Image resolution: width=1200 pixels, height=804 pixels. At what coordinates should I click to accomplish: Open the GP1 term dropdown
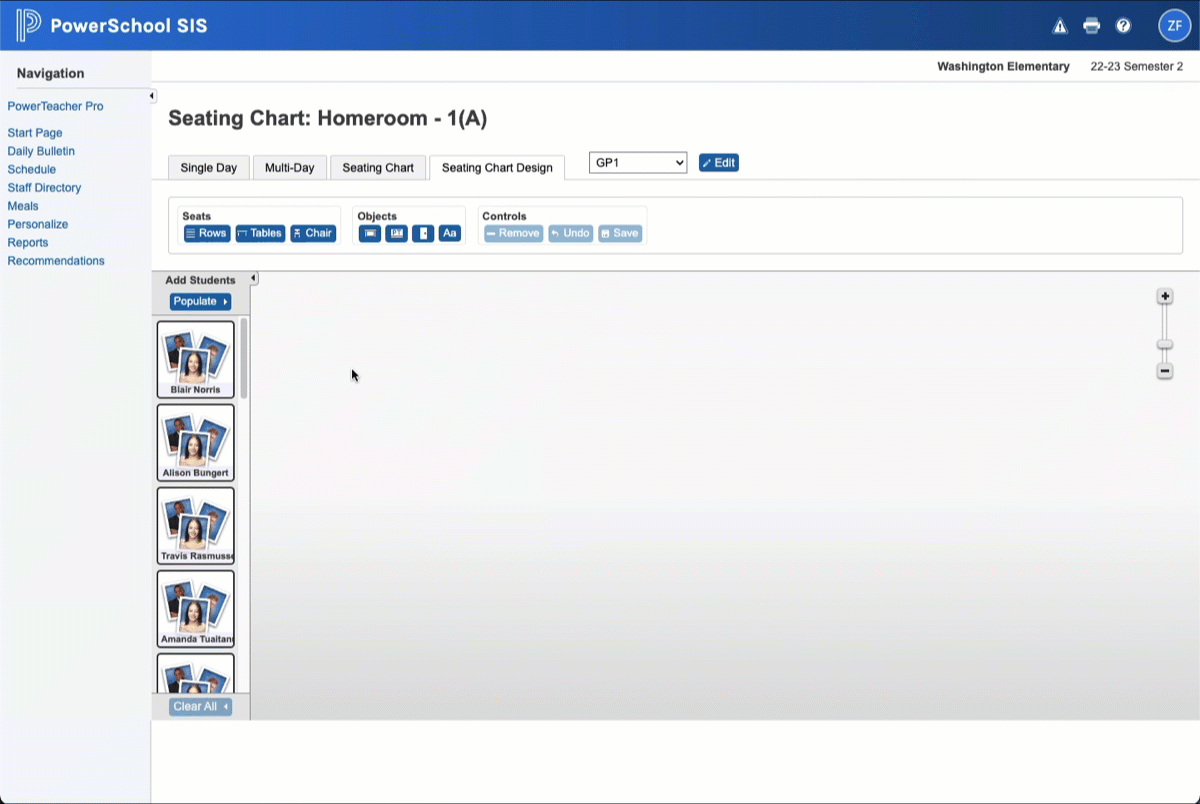(638, 162)
